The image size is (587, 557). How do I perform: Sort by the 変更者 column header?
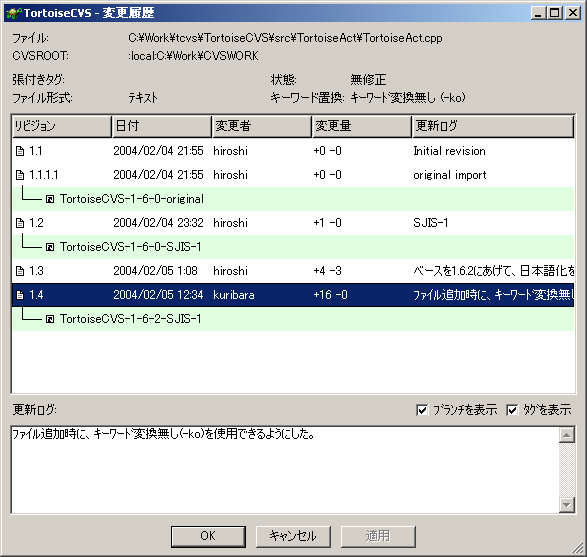262,126
